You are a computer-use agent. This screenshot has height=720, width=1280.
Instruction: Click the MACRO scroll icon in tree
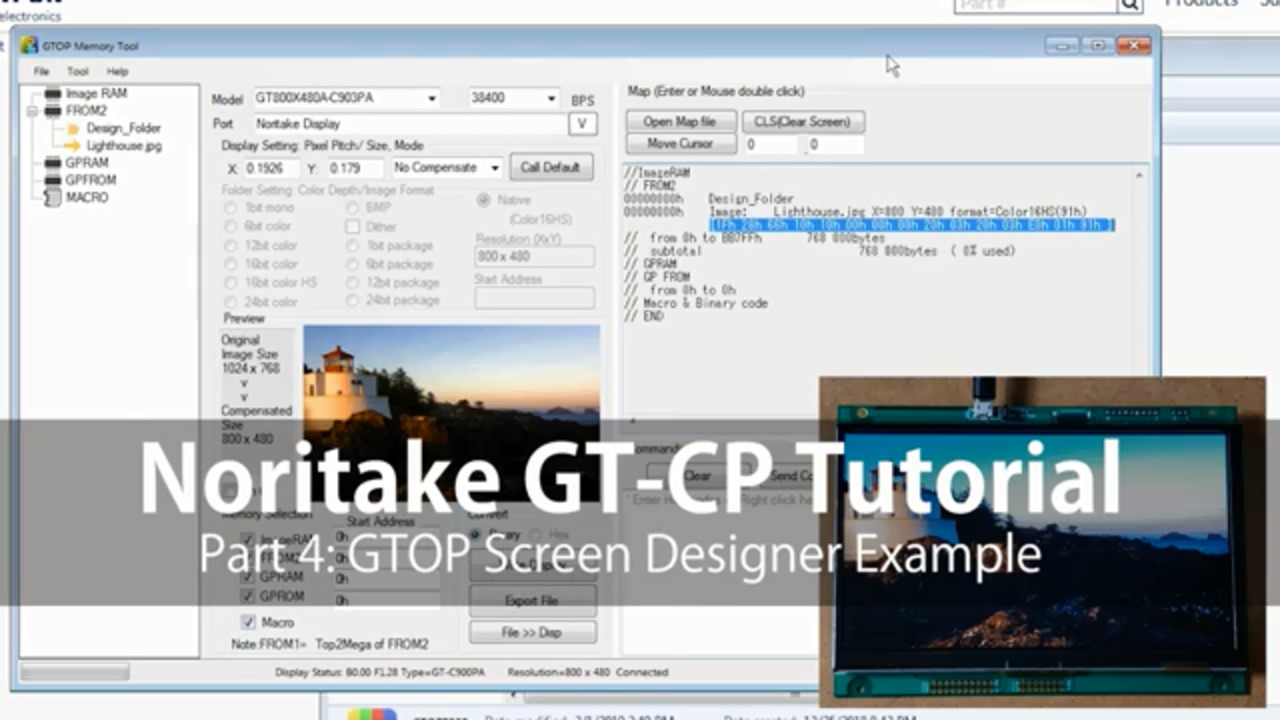point(53,198)
